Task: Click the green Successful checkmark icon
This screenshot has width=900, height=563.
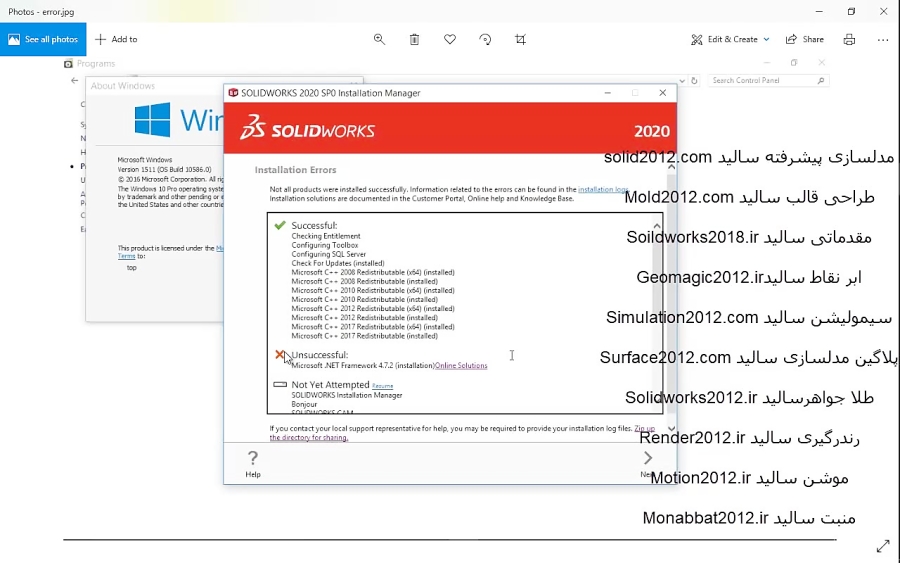Action: 280,225
